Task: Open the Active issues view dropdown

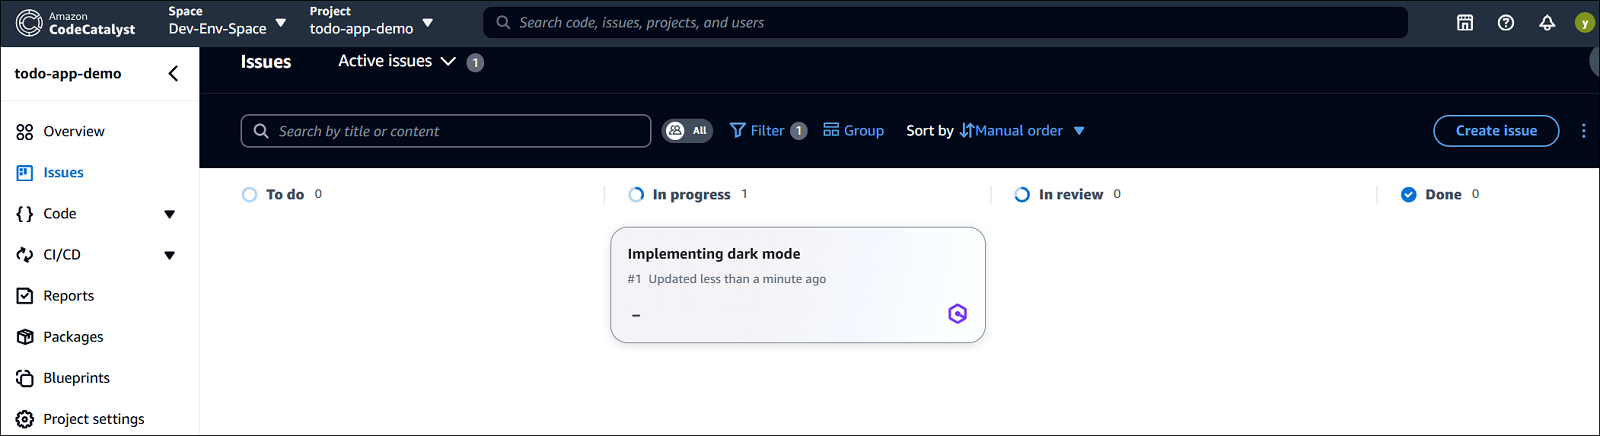Action: tap(397, 62)
